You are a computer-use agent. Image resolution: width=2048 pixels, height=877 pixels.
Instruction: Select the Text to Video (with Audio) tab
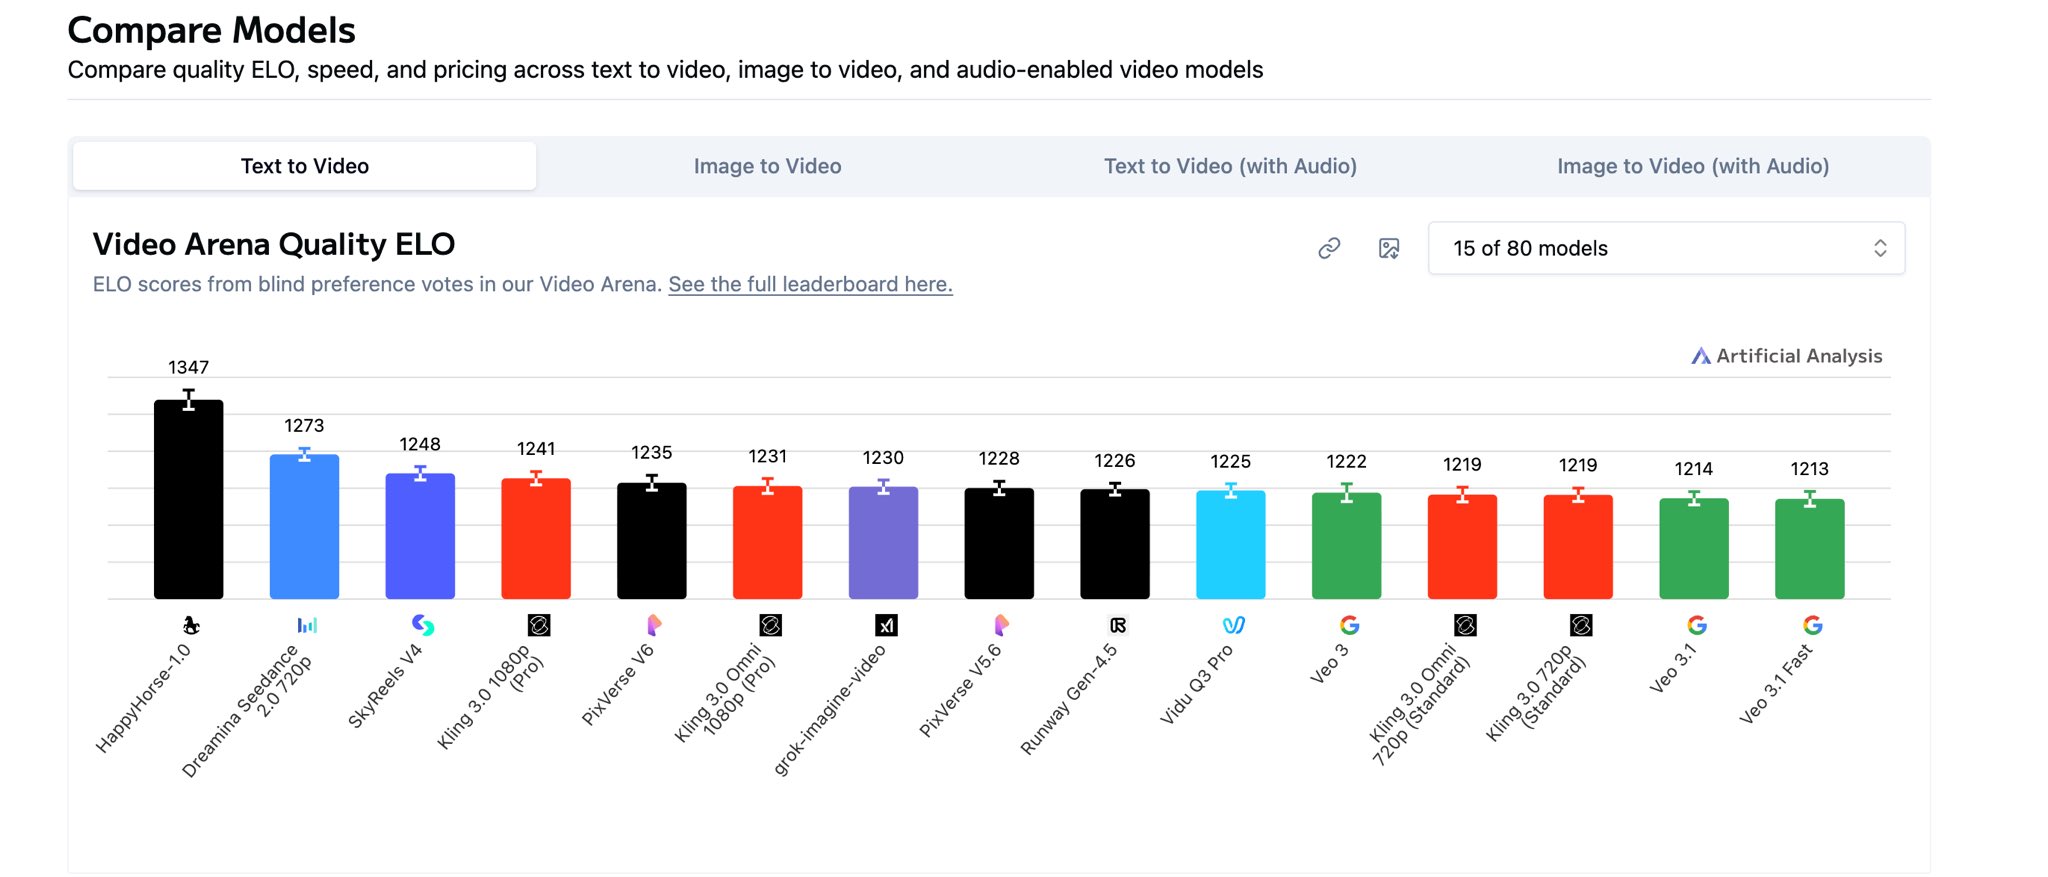click(x=1230, y=166)
